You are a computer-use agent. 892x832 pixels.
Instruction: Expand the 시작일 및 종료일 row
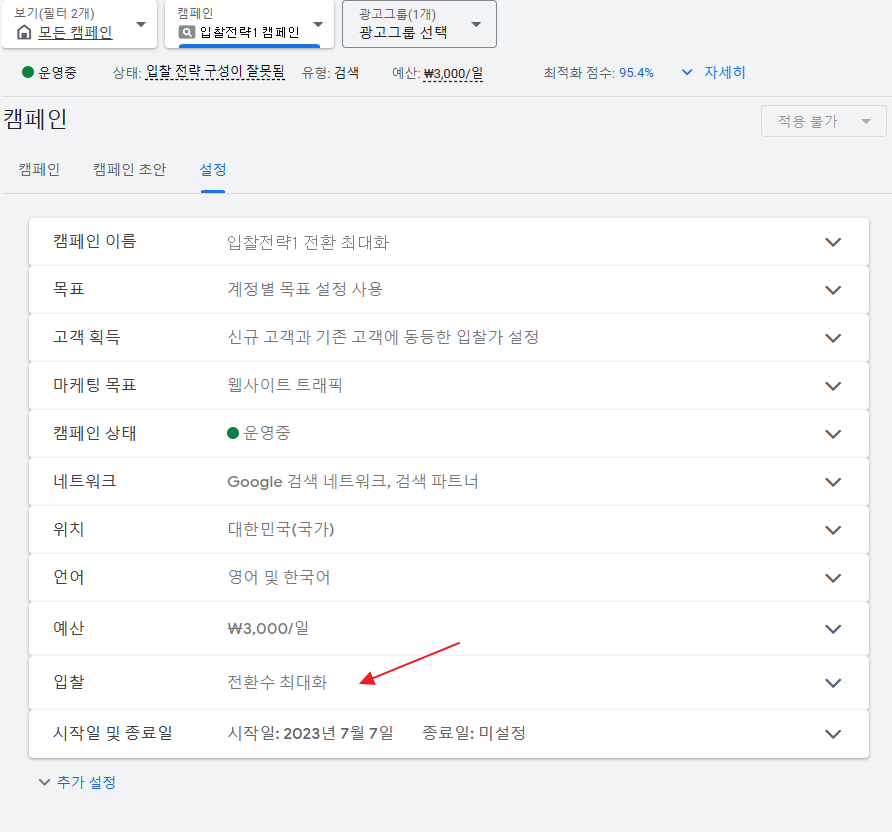(x=832, y=734)
